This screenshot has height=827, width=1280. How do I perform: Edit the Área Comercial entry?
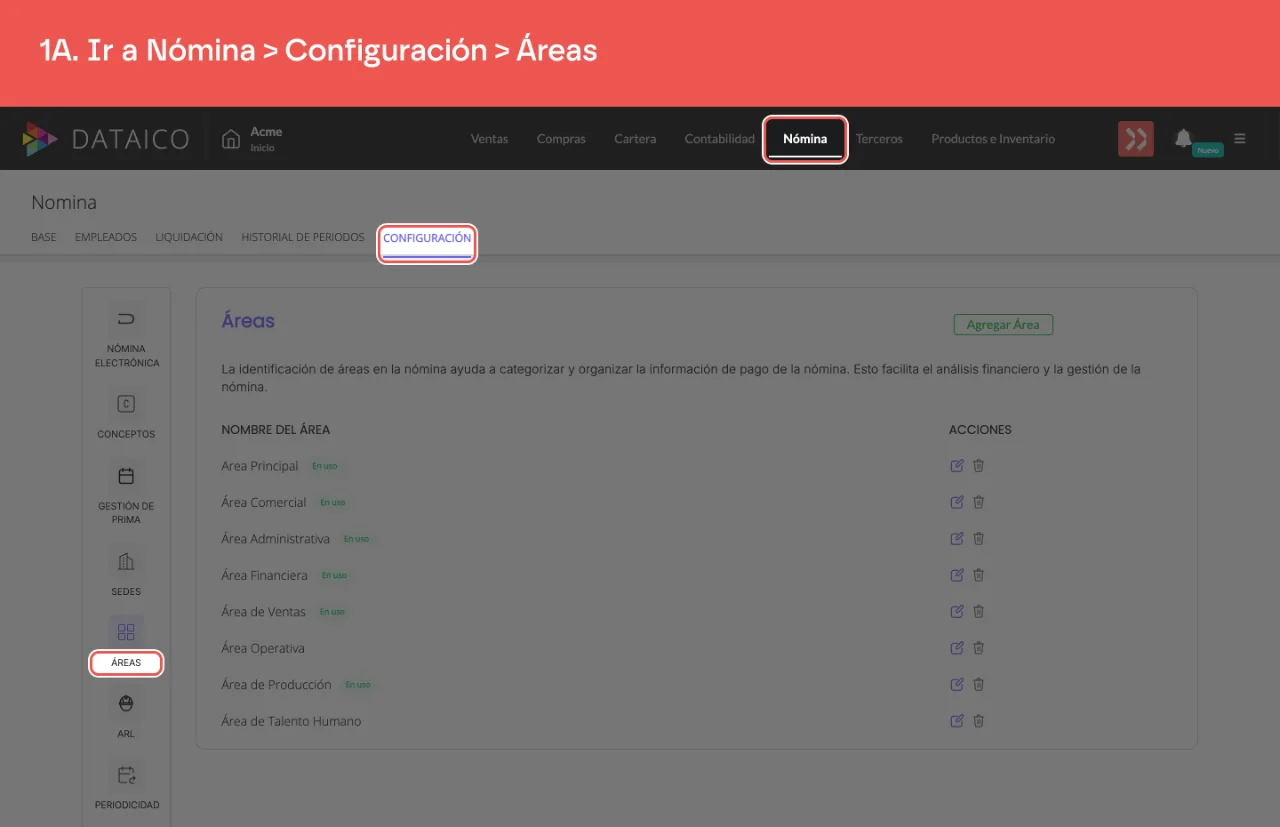tap(957, 502)
